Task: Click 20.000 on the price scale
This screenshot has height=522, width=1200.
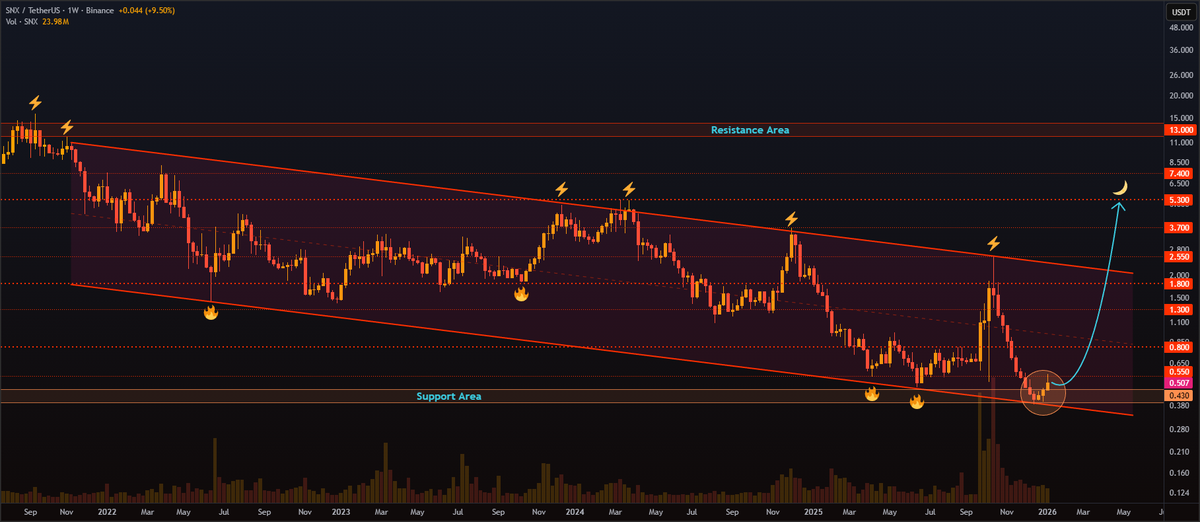Action: (x=1180, y=96)
